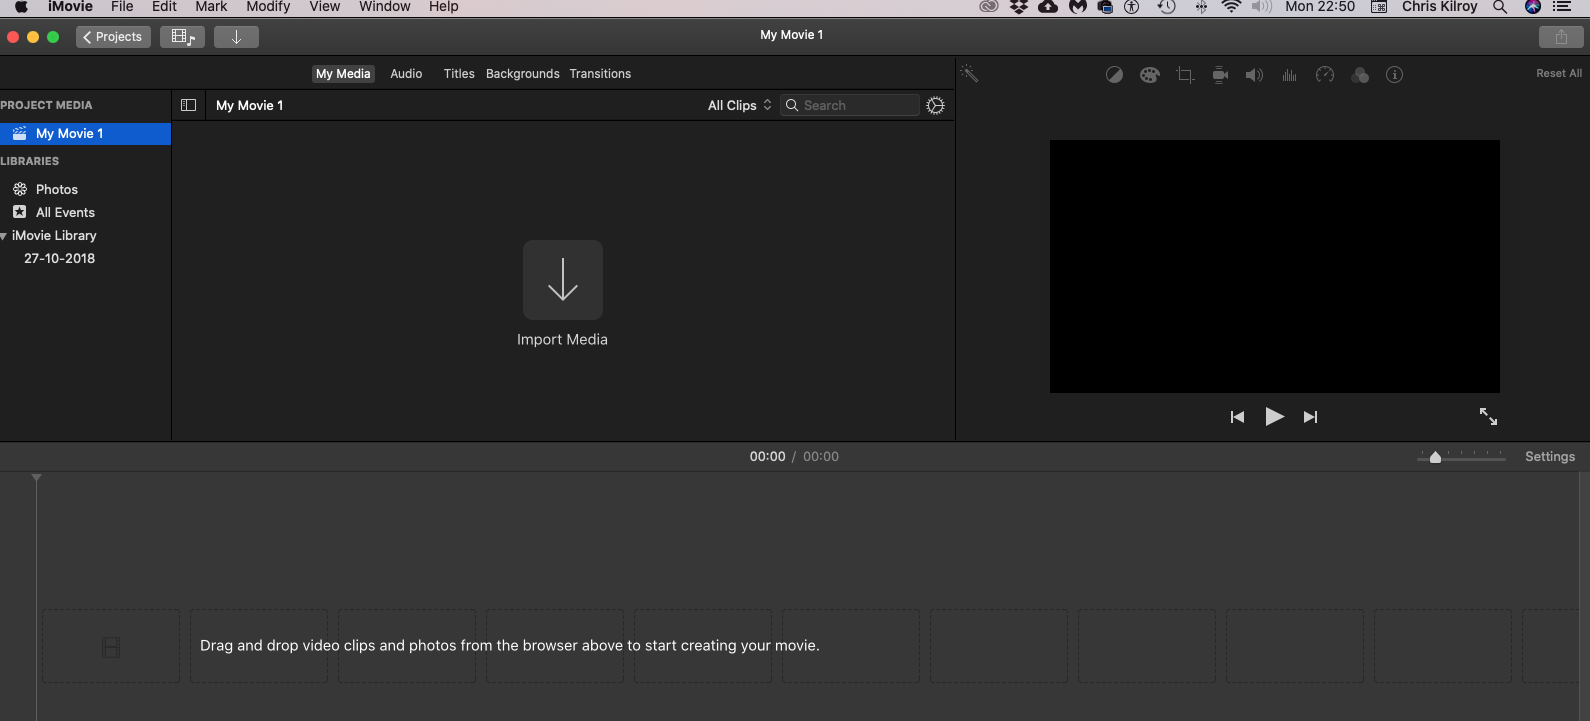Open the Help menu
The image size is (1590, 721).
pos(443,7)
